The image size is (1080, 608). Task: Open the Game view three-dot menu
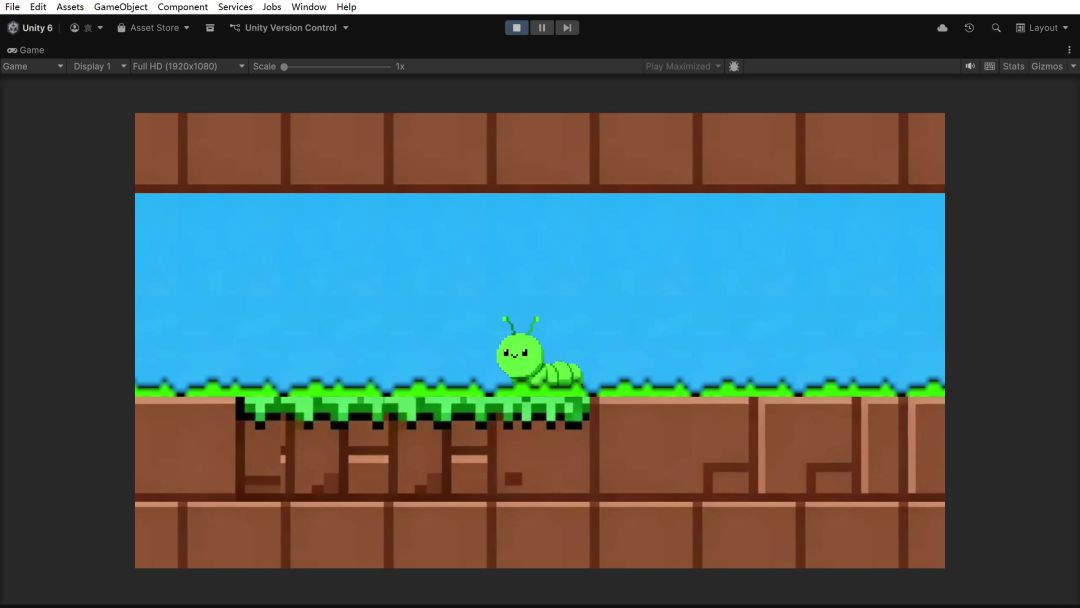tap(1069, 50)
